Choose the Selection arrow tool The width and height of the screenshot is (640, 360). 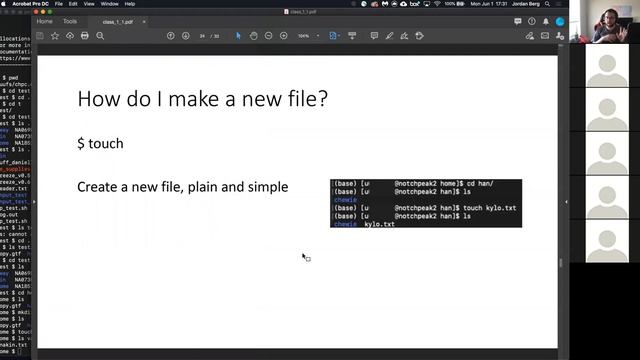click(x=238, y=36)
